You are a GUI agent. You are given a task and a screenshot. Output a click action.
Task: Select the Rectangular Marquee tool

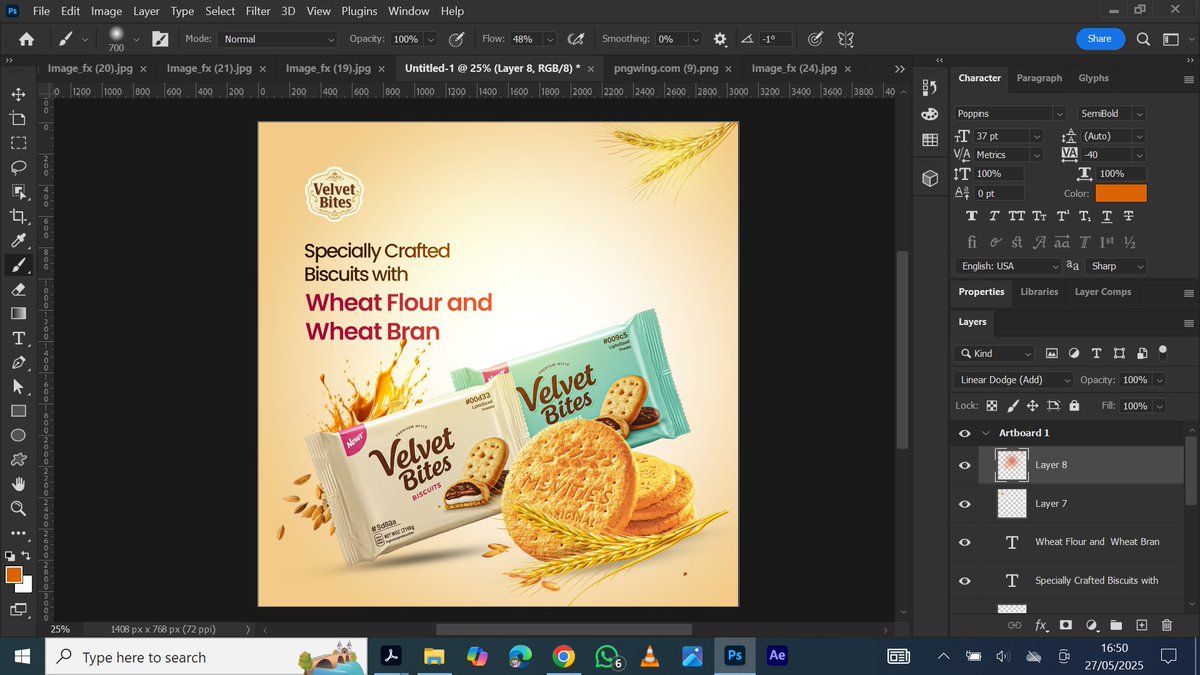(x=18, y=143)
